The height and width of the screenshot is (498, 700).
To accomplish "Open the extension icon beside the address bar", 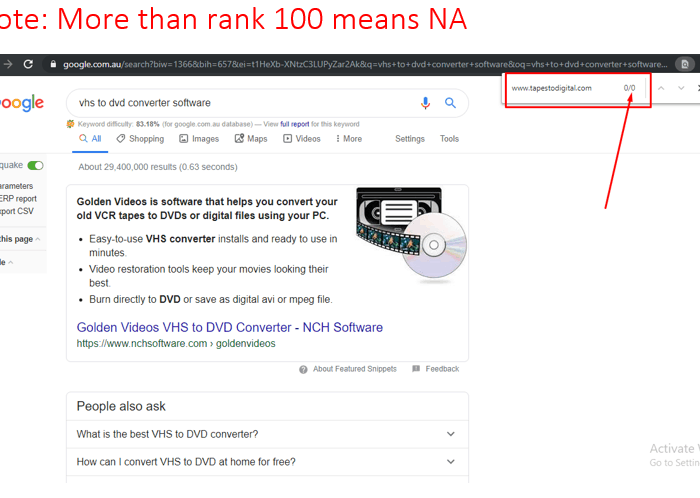I will [x=684, y=64].
